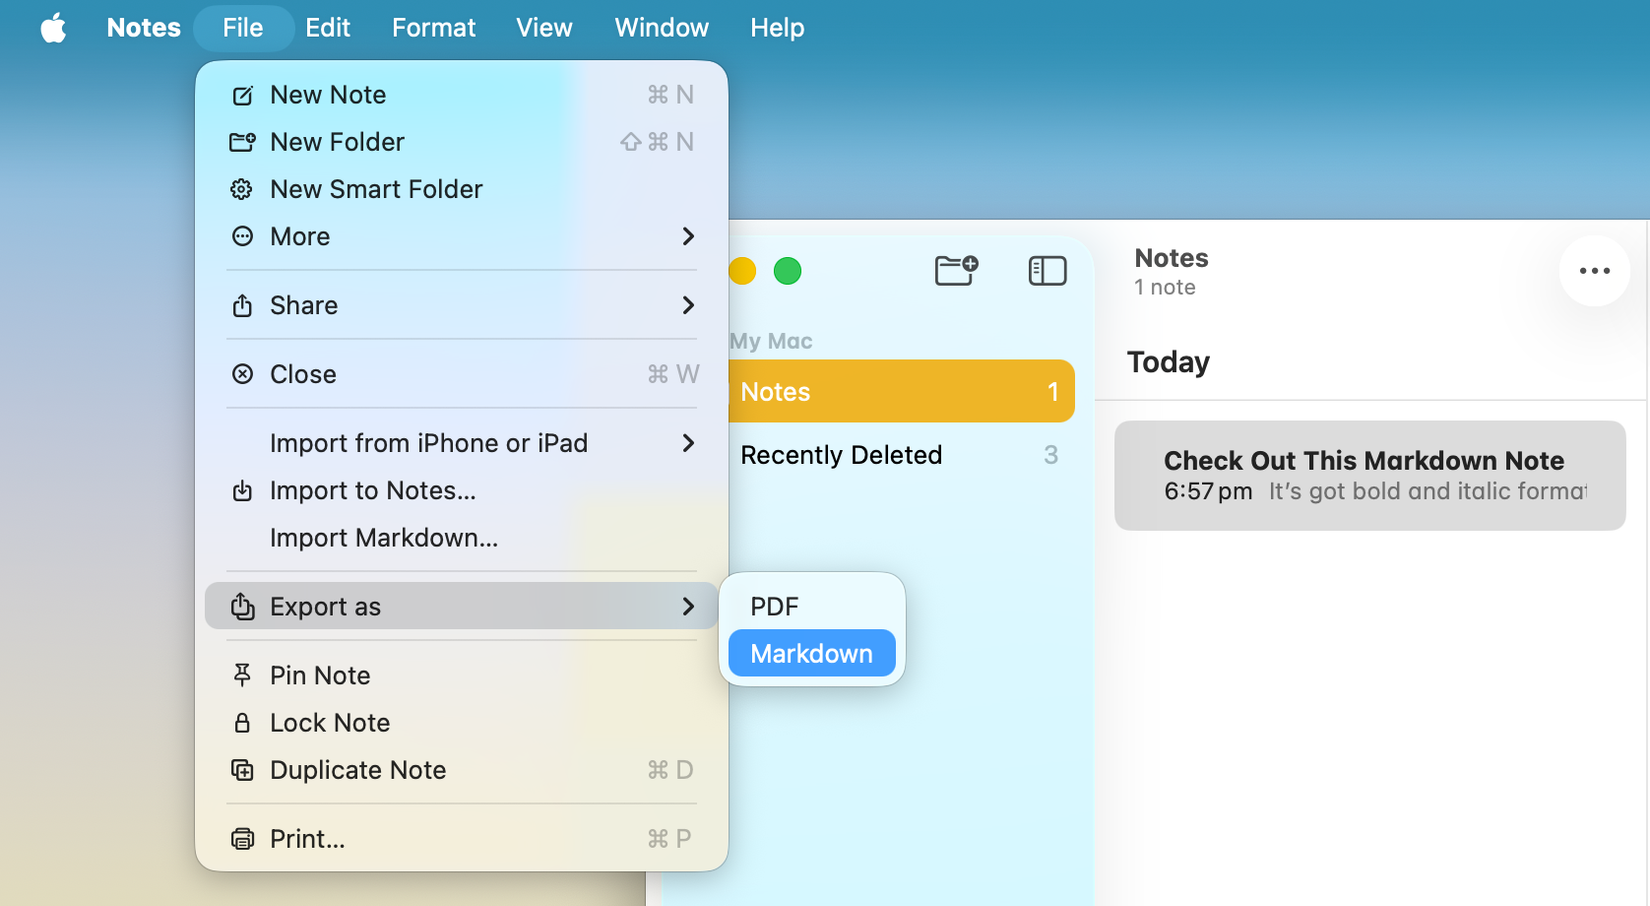Open the Notes application menu
The height and width of the screenshot is (906, 1650).
pyautogui.click(x=144, y=28)
